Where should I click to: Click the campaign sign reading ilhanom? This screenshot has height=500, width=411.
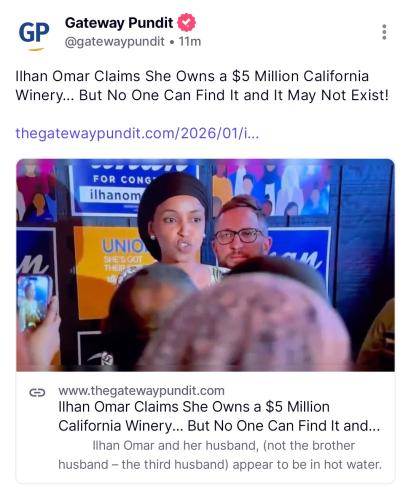click(x=113, y=195)
